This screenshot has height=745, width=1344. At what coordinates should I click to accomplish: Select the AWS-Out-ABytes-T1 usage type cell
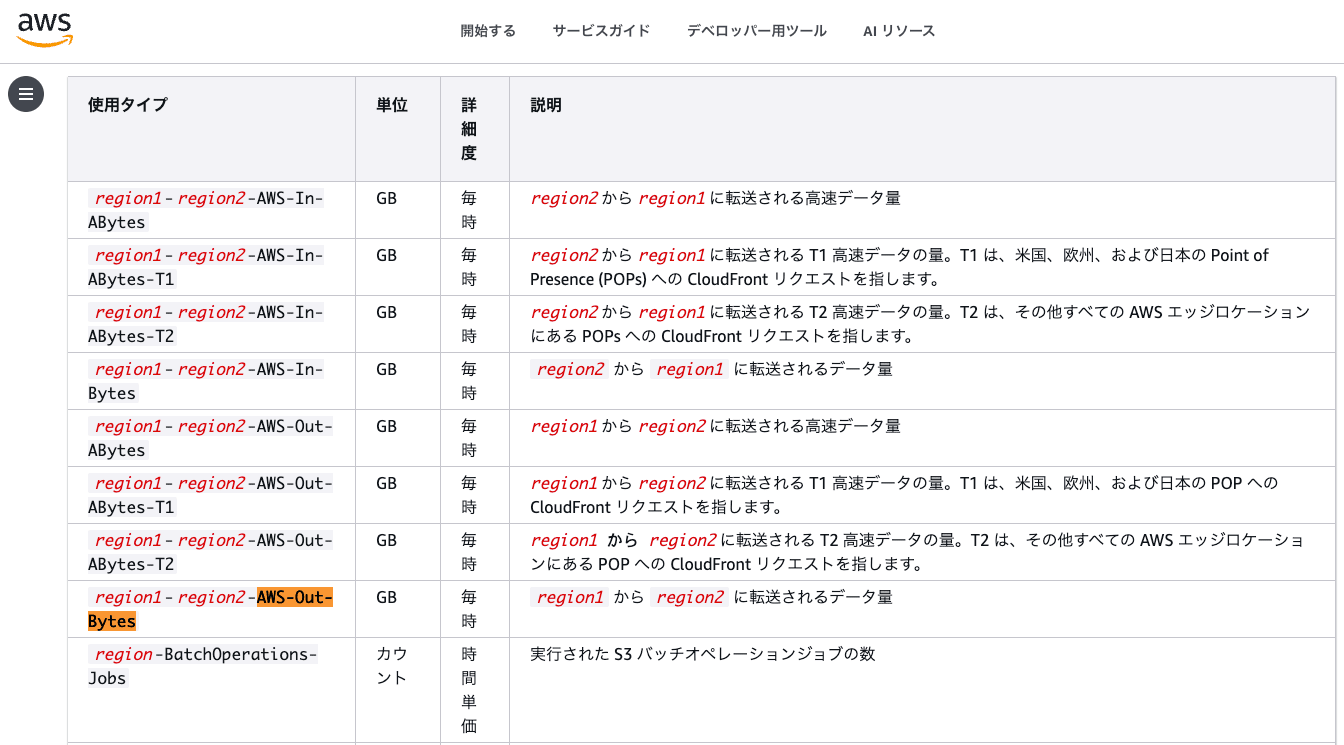(x=210, y=495)
